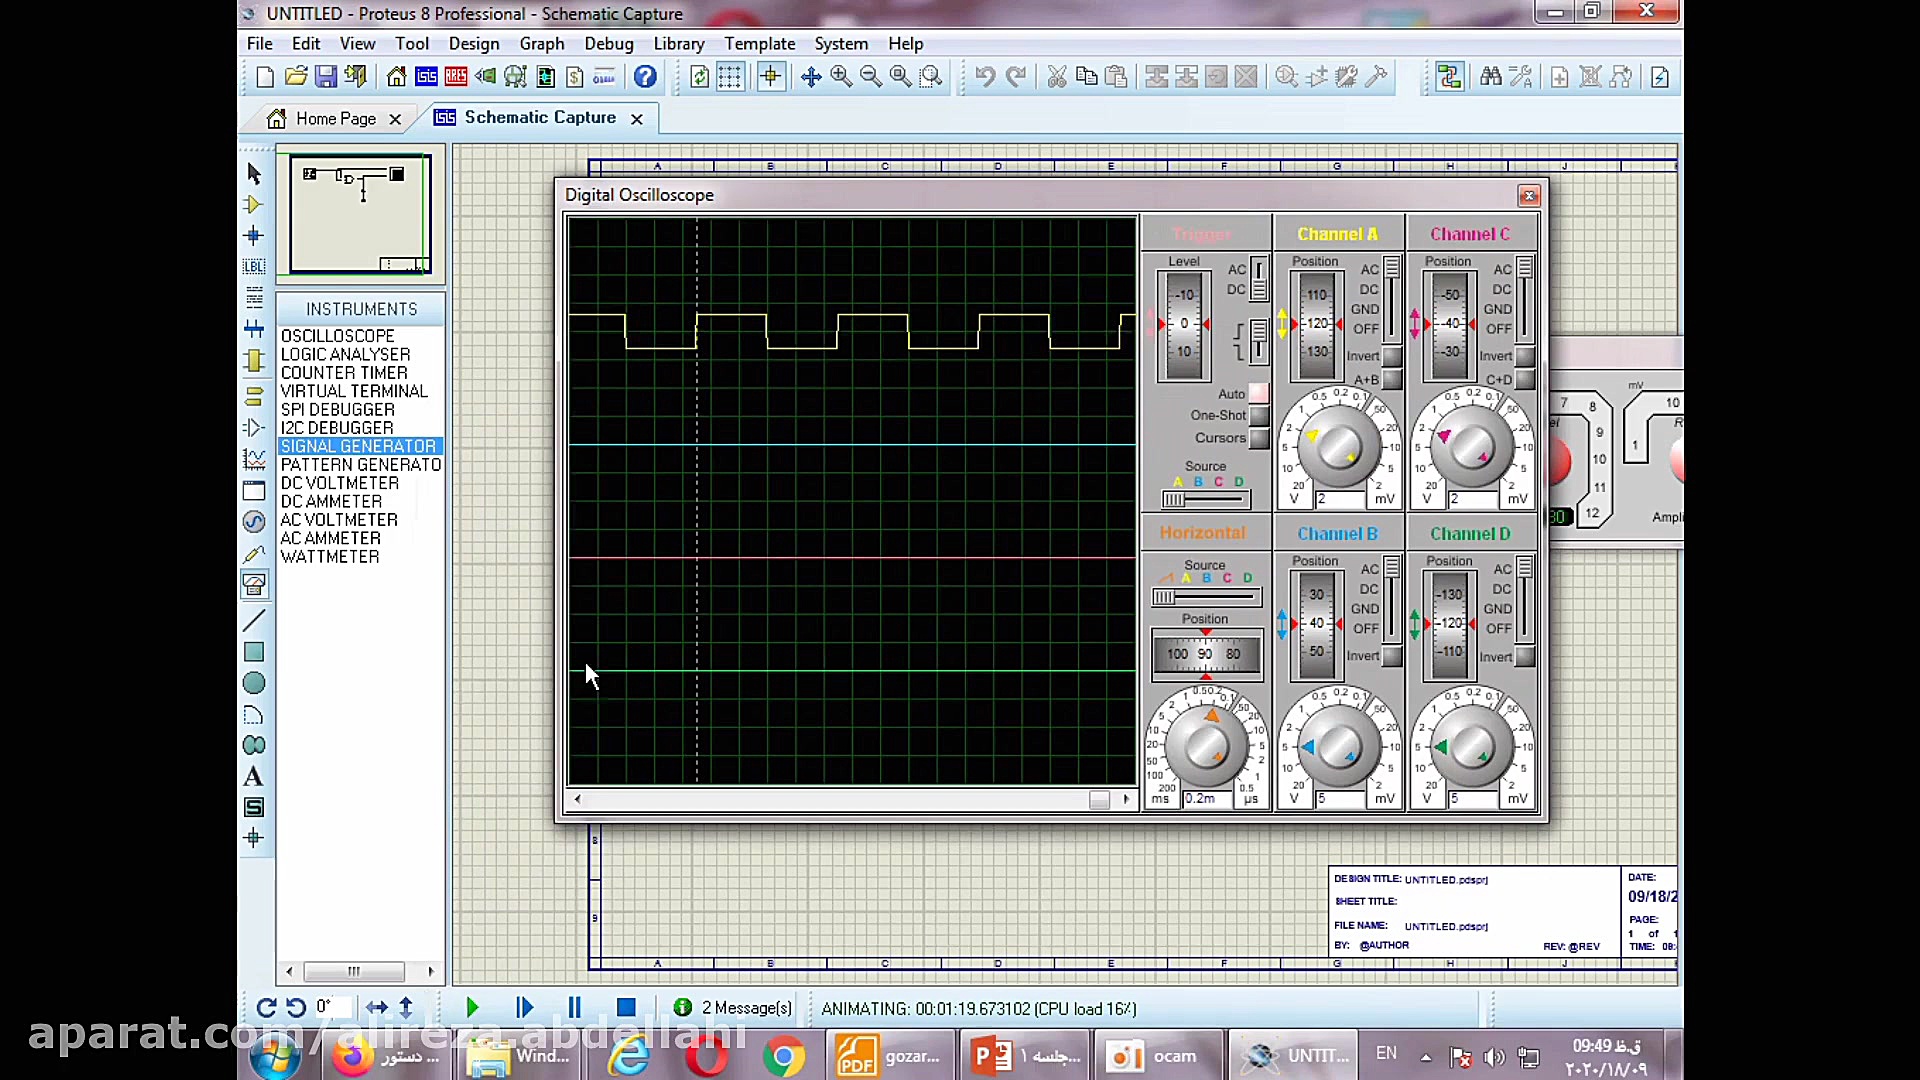Open the Debug menu
The image size is (1920, 1080).
click(x=608, y=44)
